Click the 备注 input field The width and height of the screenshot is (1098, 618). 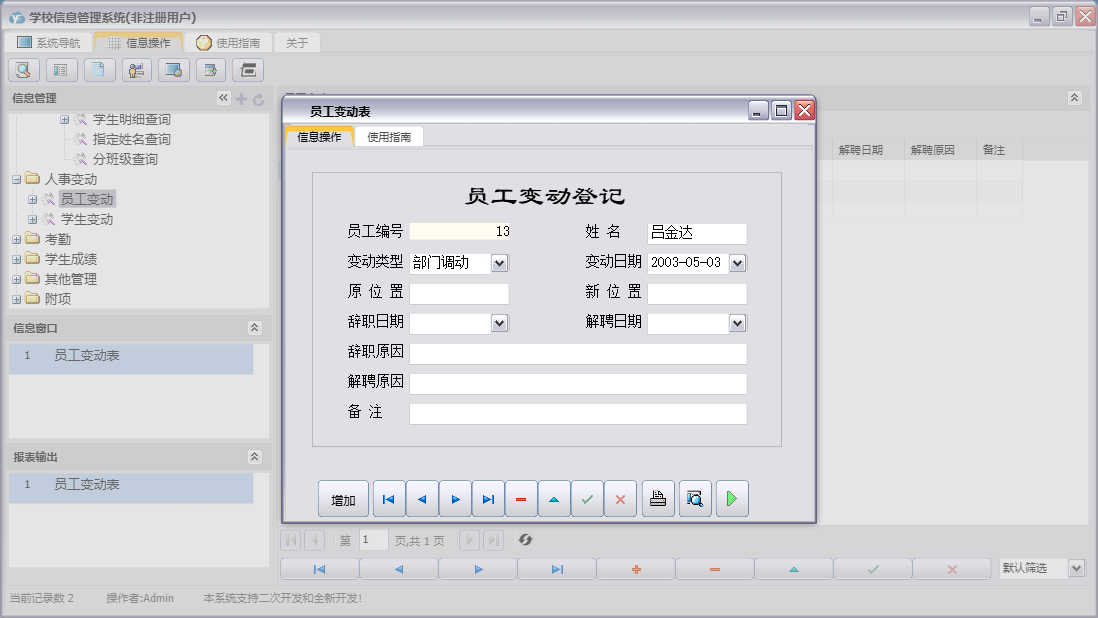577,414
